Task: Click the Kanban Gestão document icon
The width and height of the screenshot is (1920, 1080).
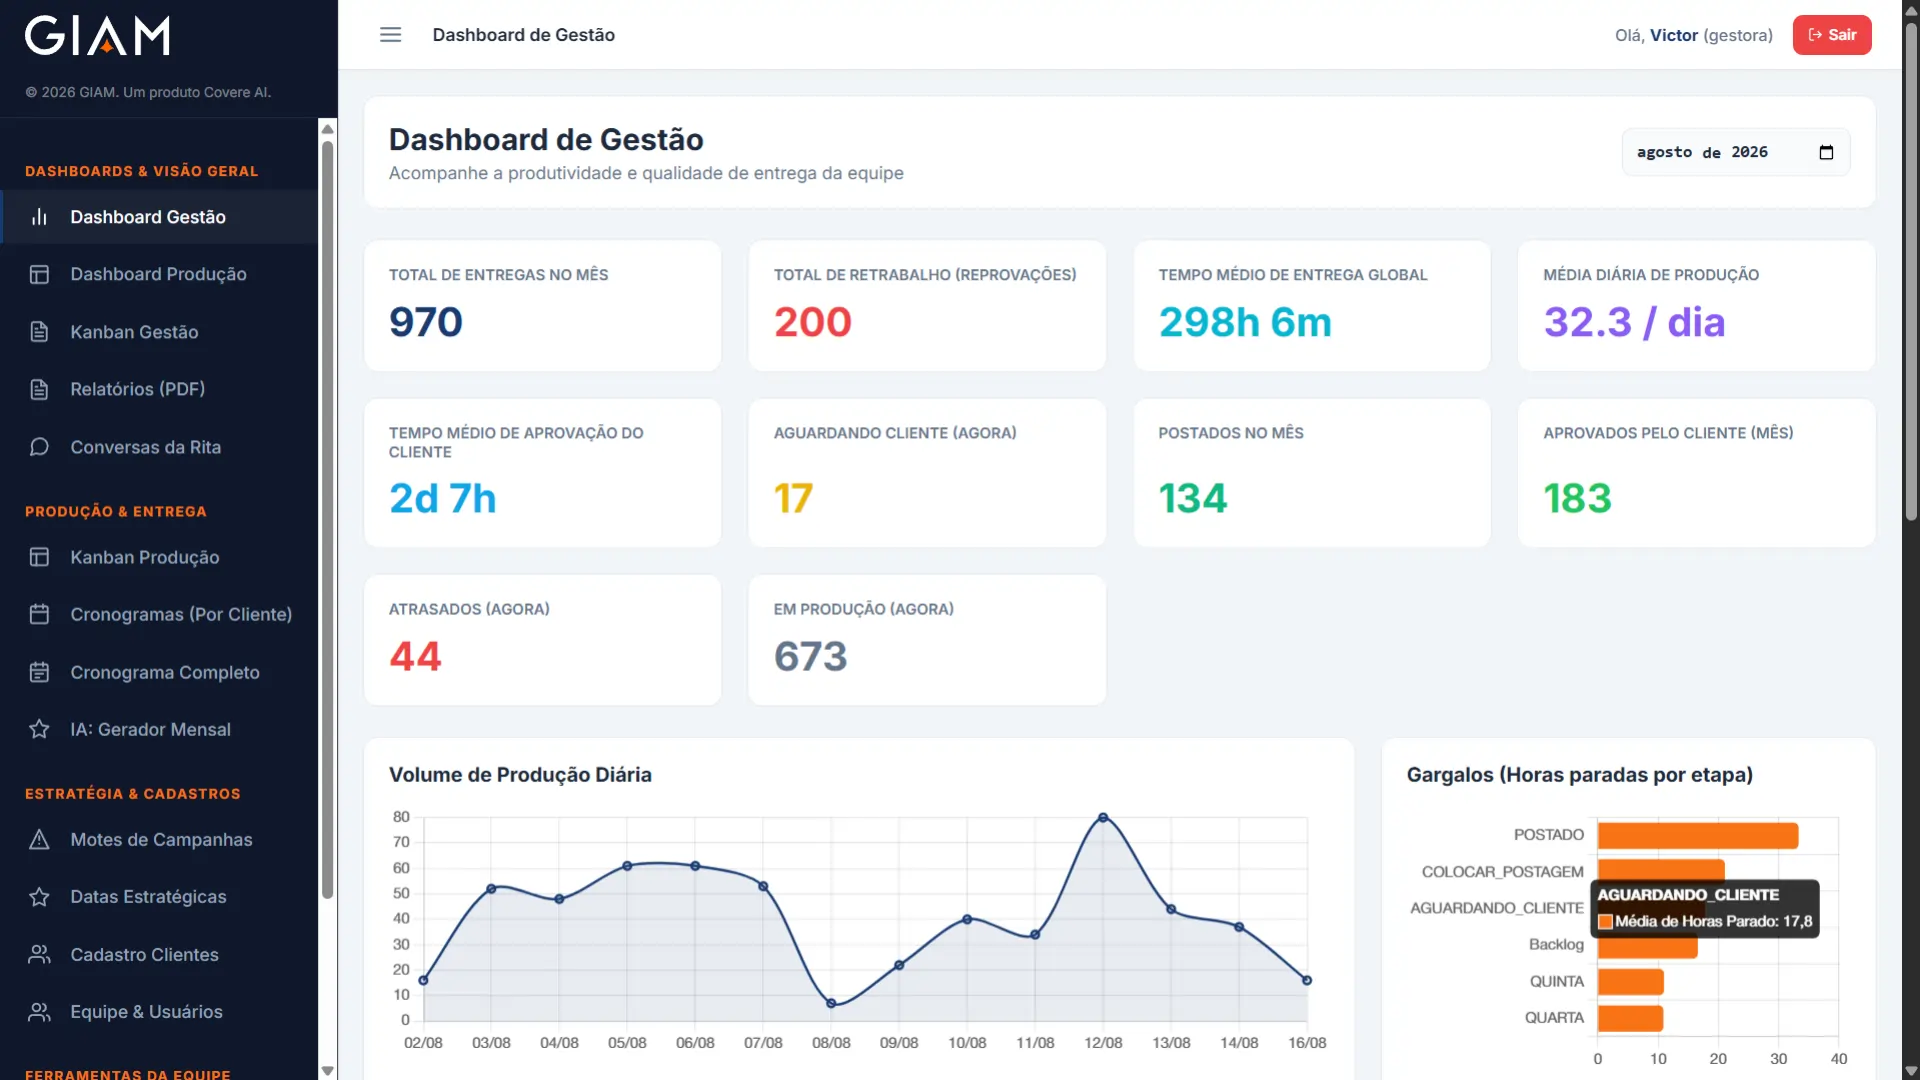Action: (39, 332)
